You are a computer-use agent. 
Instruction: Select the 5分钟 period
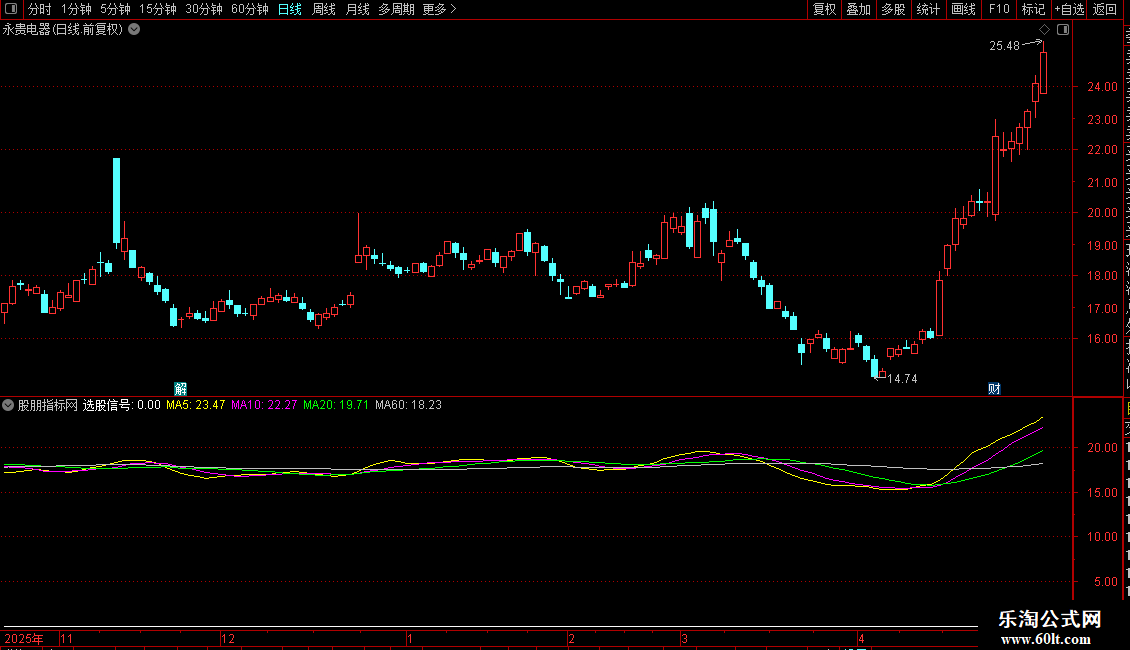[x=115, y=9]
